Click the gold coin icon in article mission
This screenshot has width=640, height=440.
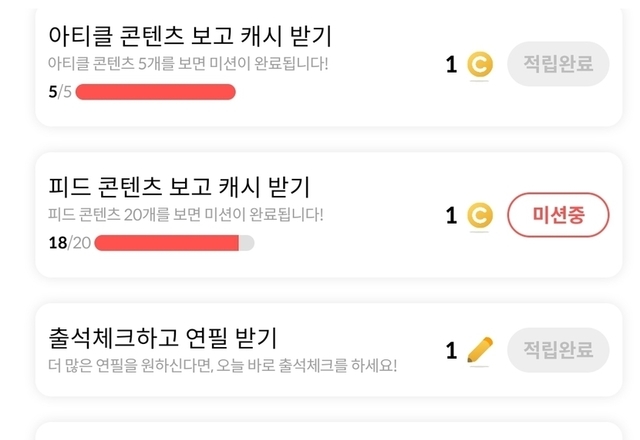pos(480,64)
